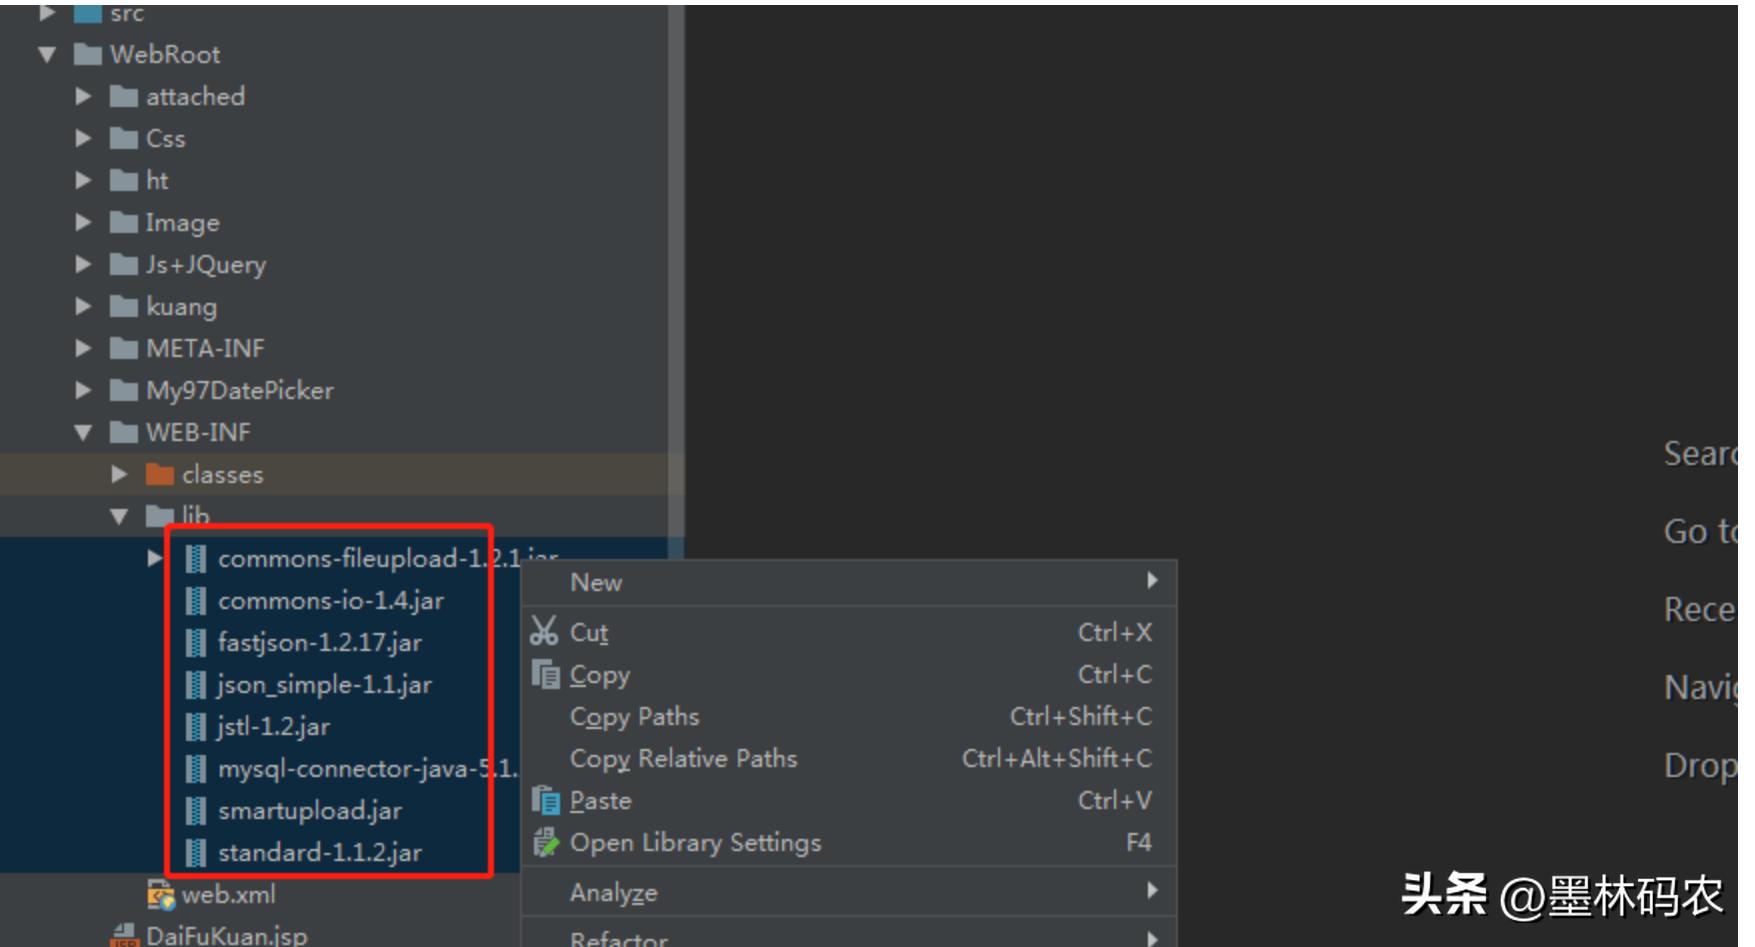
Task: Click the Open Library Settings icon
Action: [x=546, y=843]
